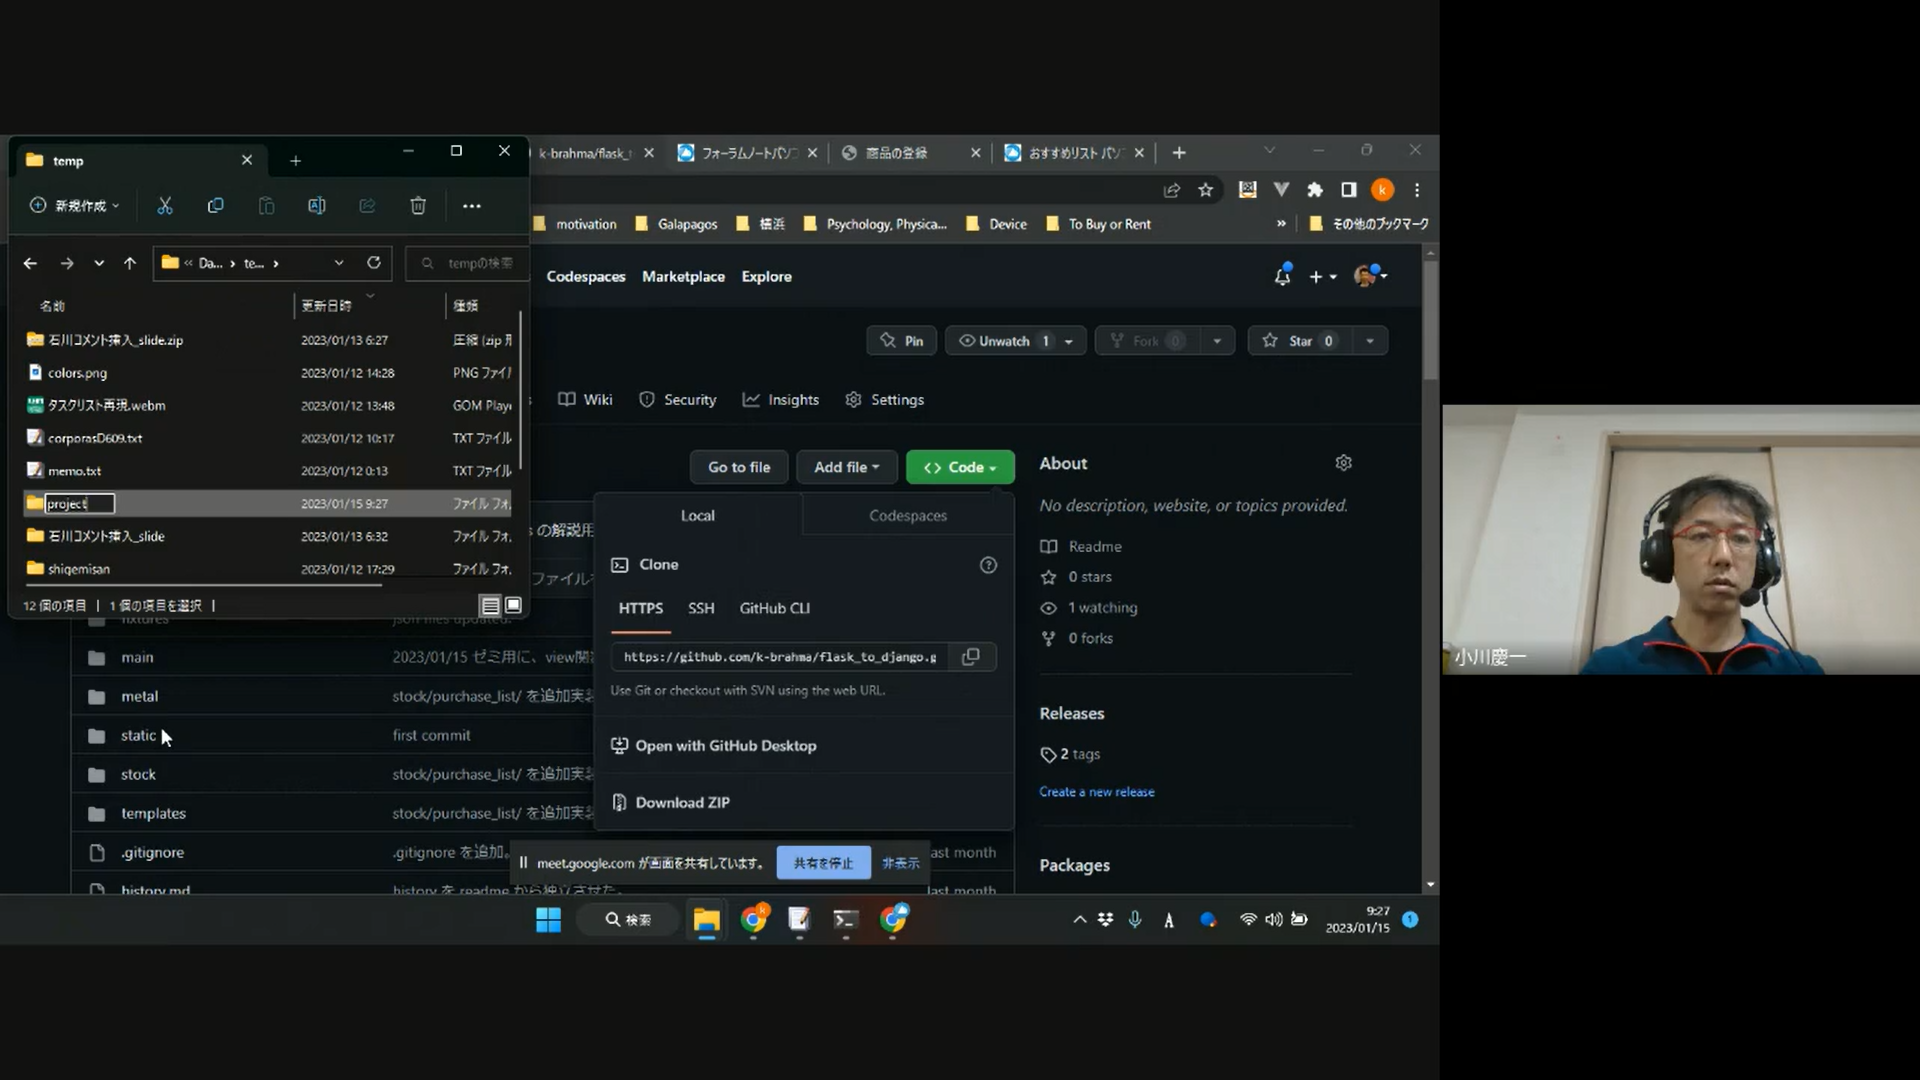Expand the green Code dropdown
The width and height of the screenshot is (1920, 1080).
click(x=960, y=467)
